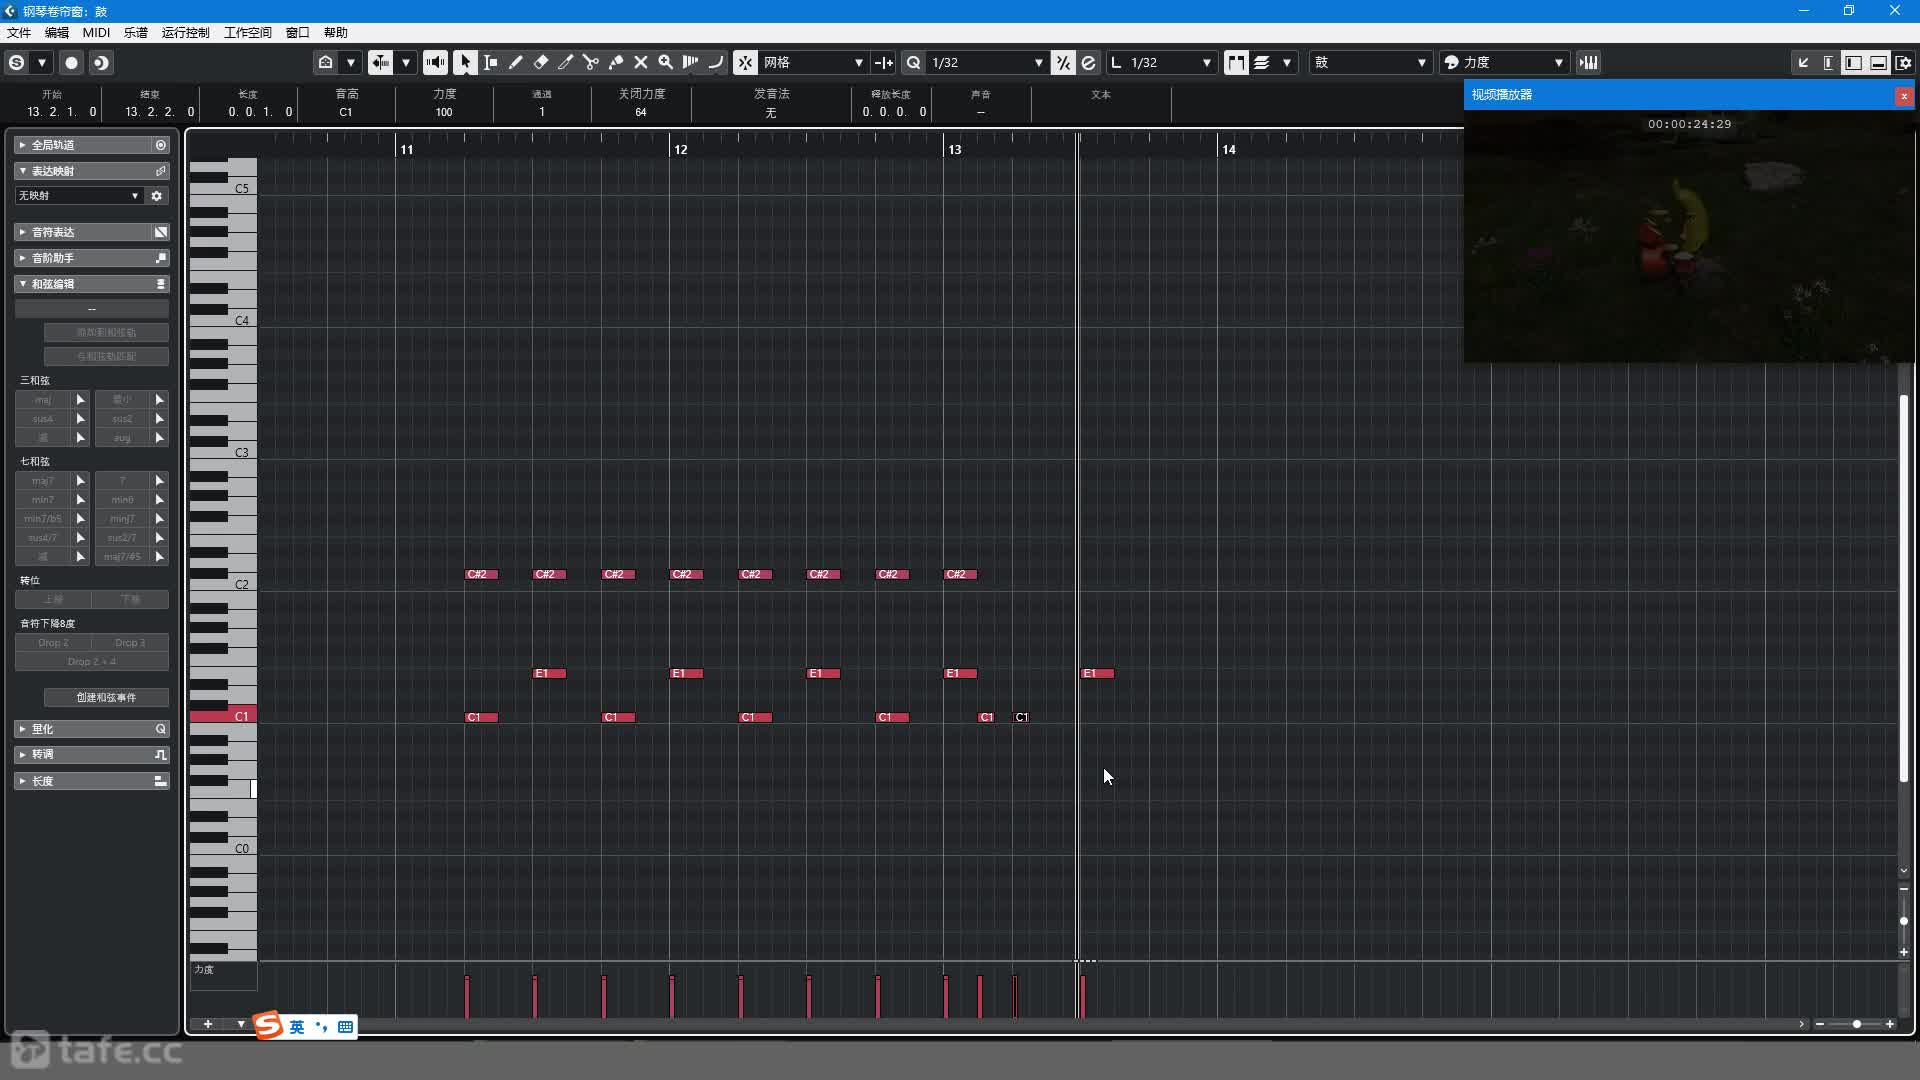Click the Note Expression panel icon

tap(160, 232)
